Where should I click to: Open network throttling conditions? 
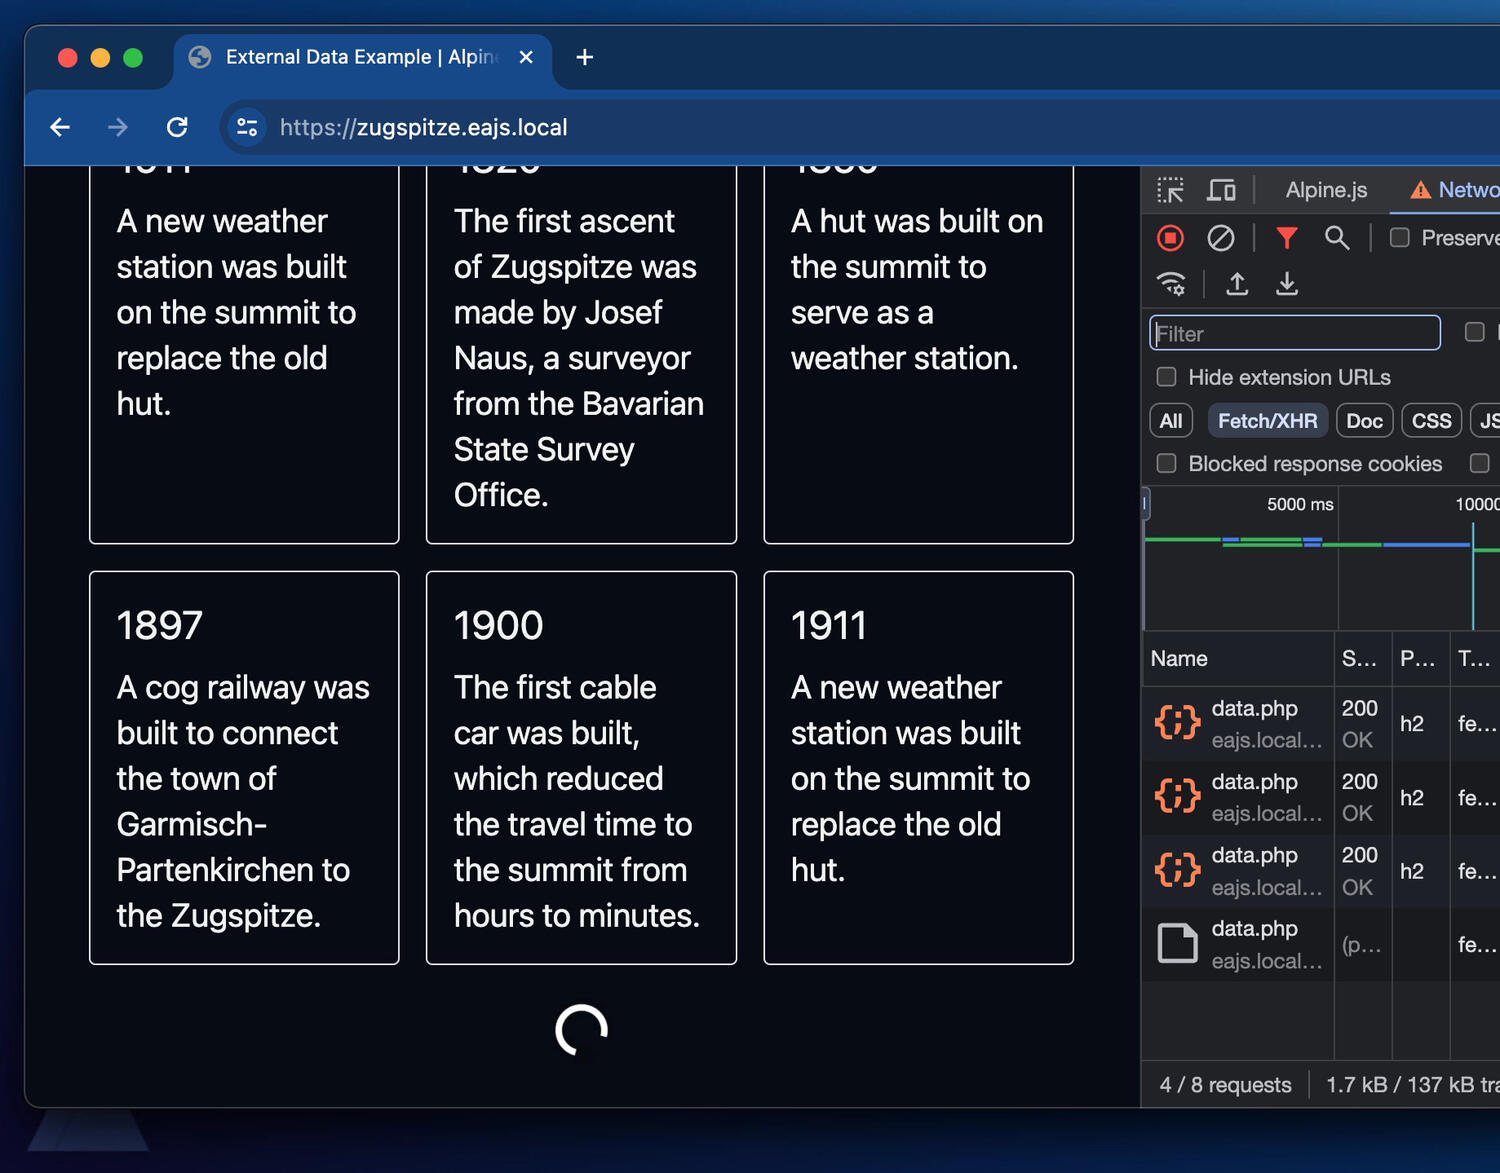[1172, 284]
